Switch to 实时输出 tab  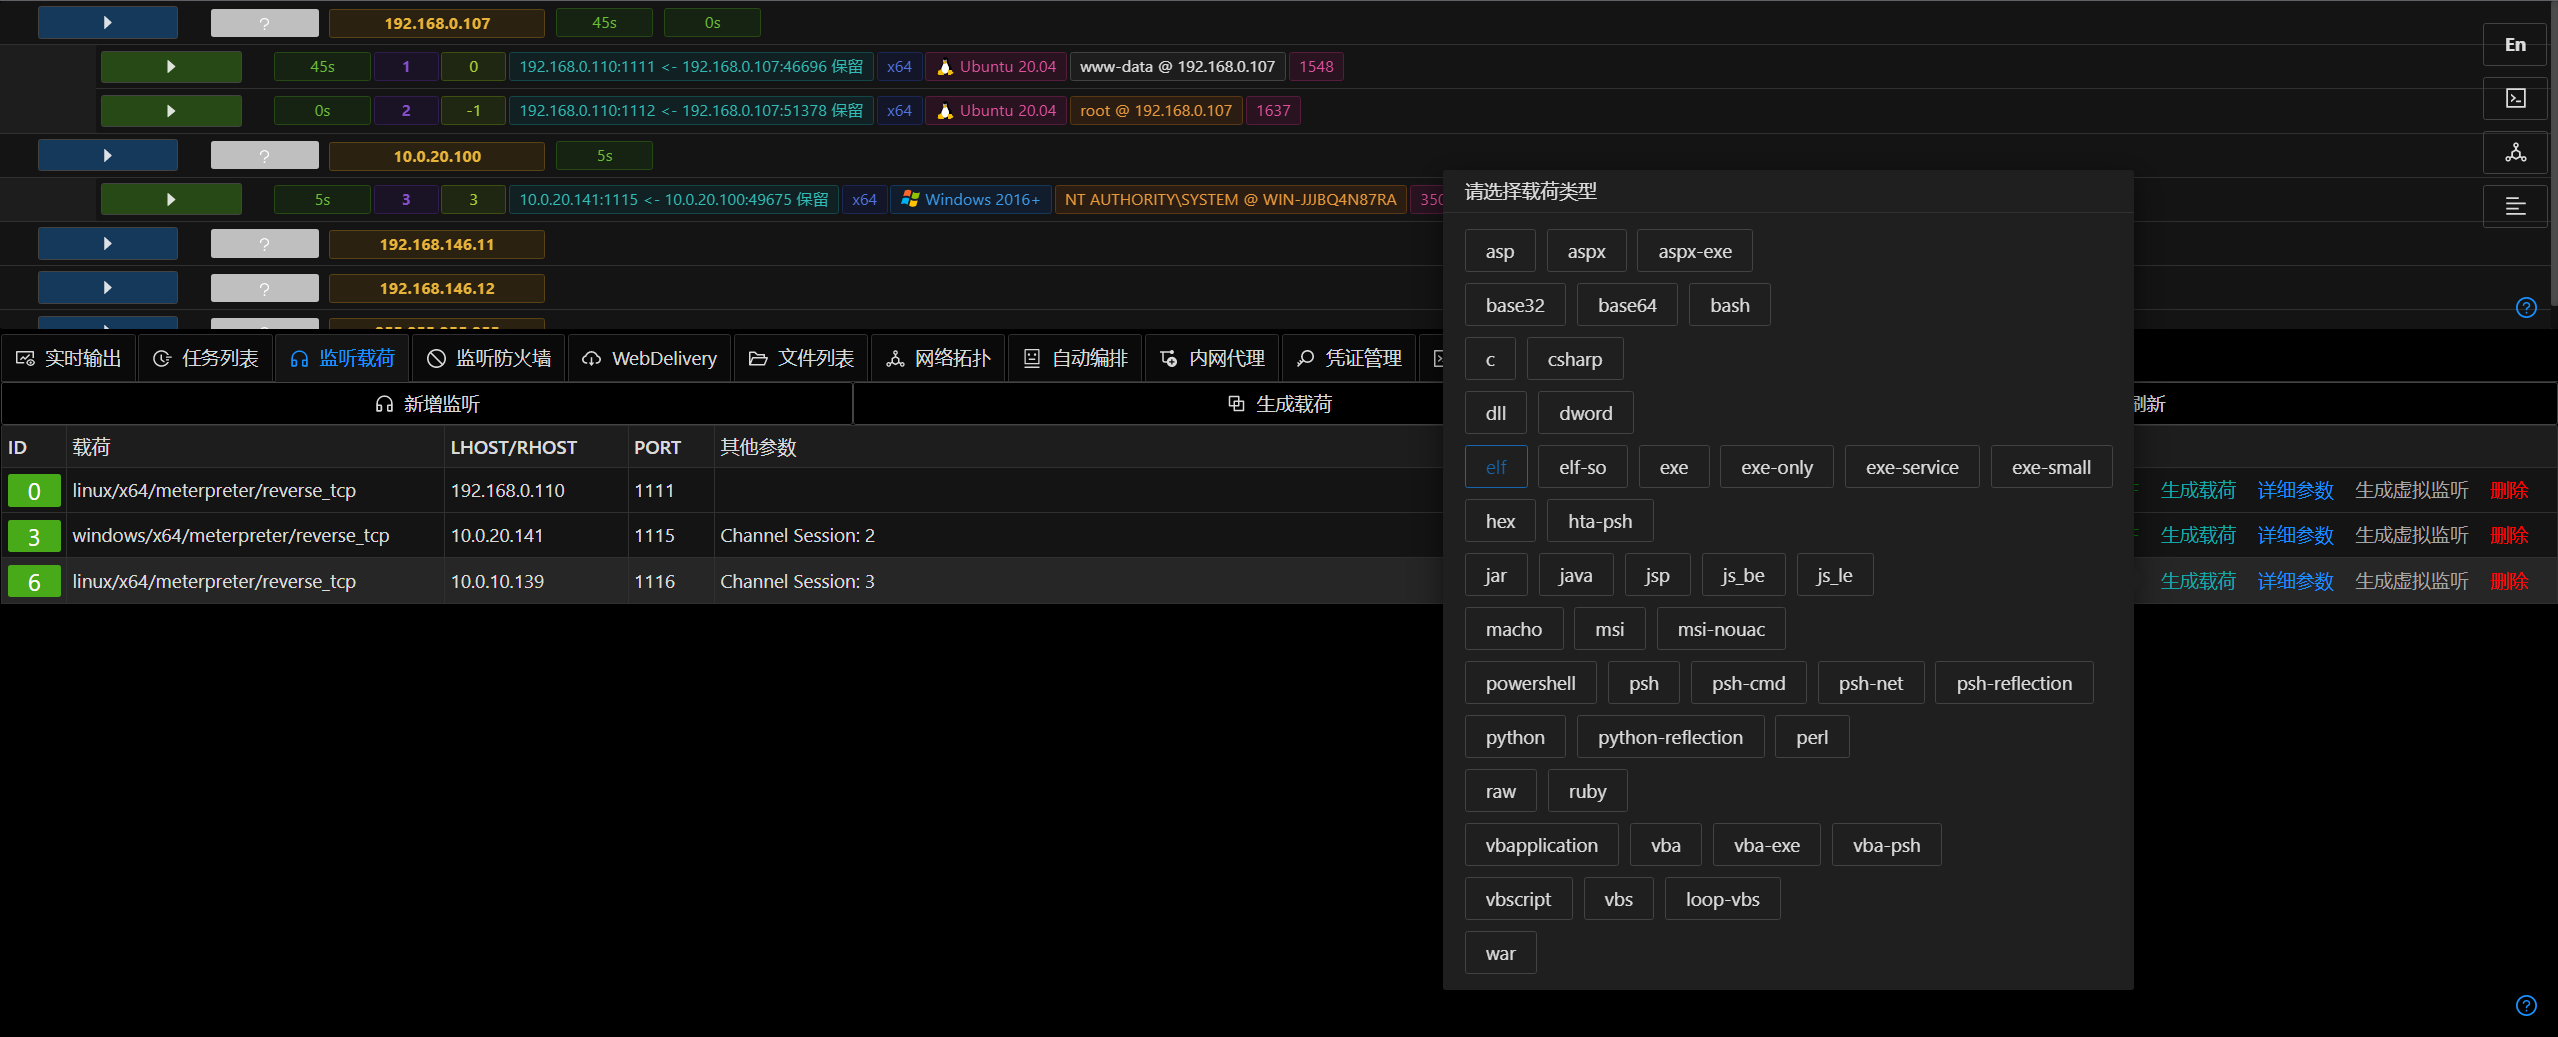coord(69,358)
